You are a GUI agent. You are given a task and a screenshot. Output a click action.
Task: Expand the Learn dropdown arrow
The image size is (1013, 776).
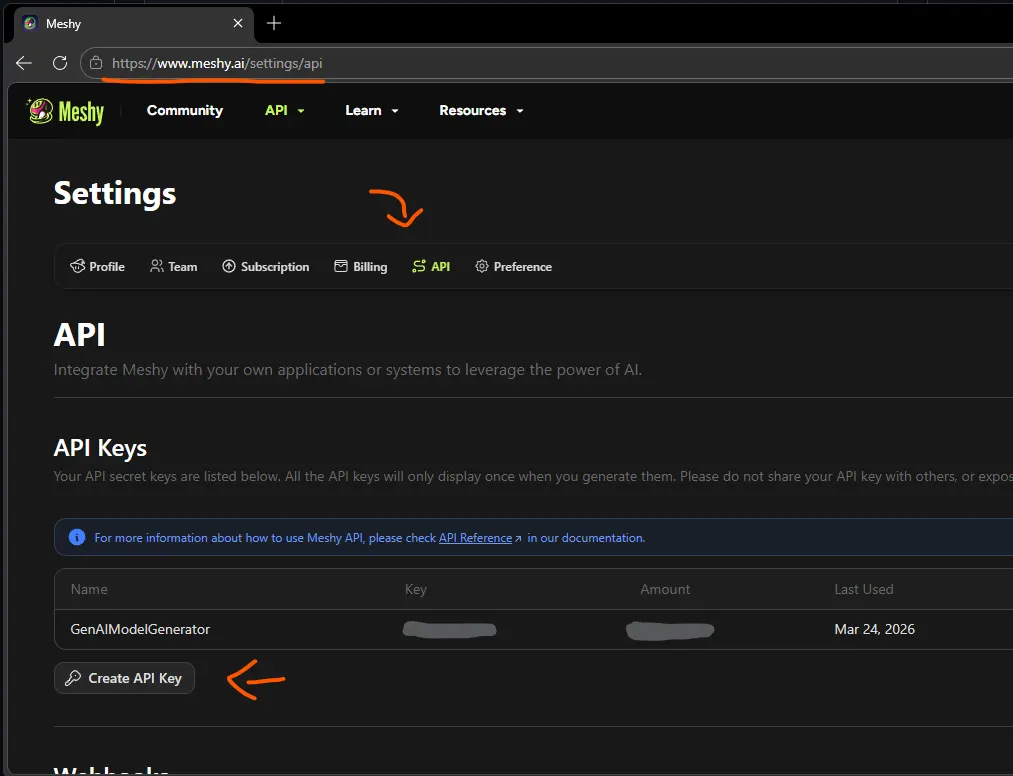click(x=395, y=111)
